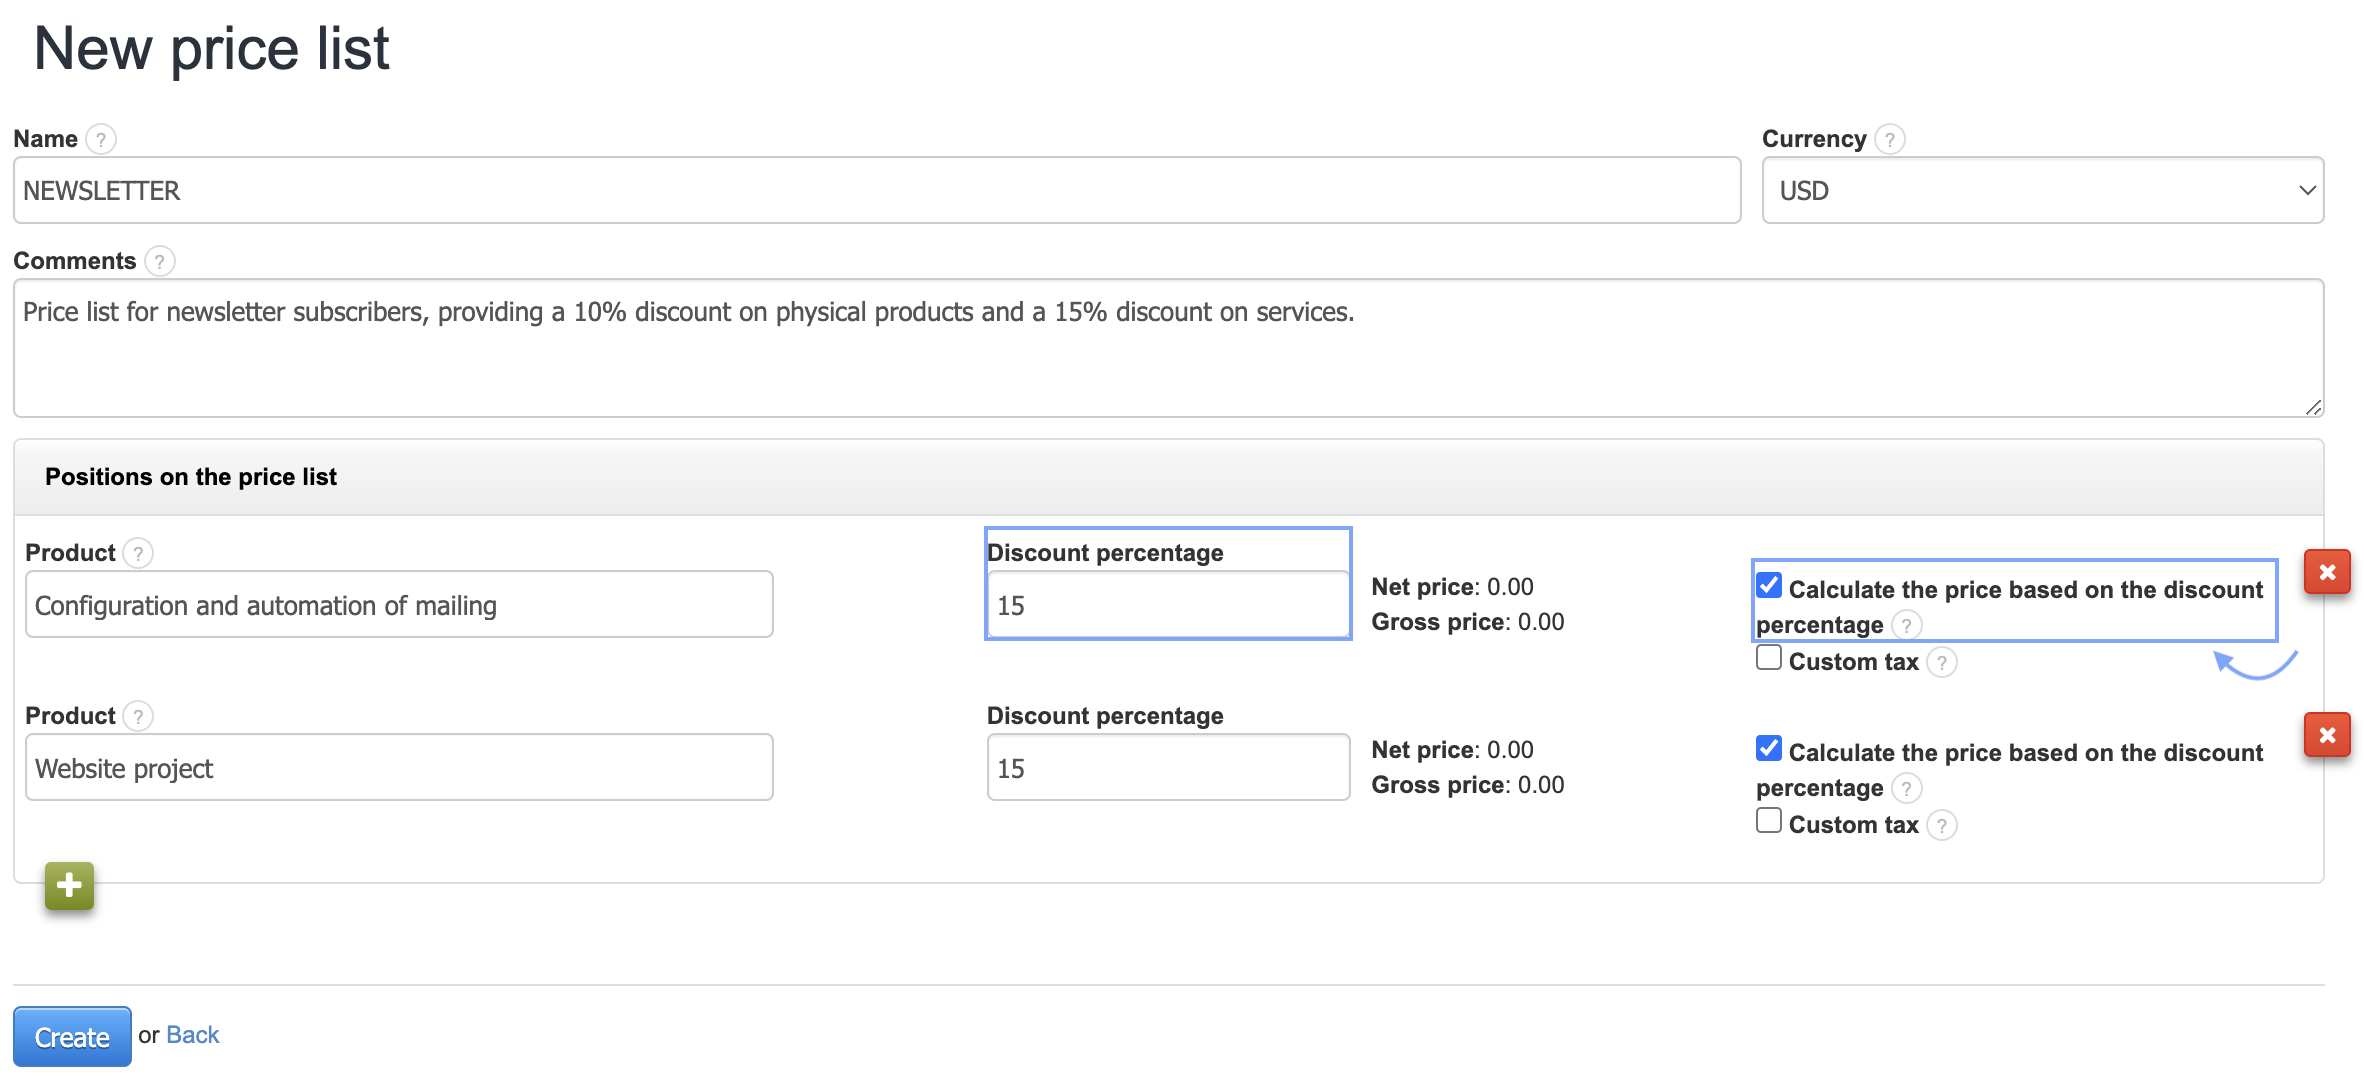
Task: Click the green add position plus icon
Action: point(69,886)
